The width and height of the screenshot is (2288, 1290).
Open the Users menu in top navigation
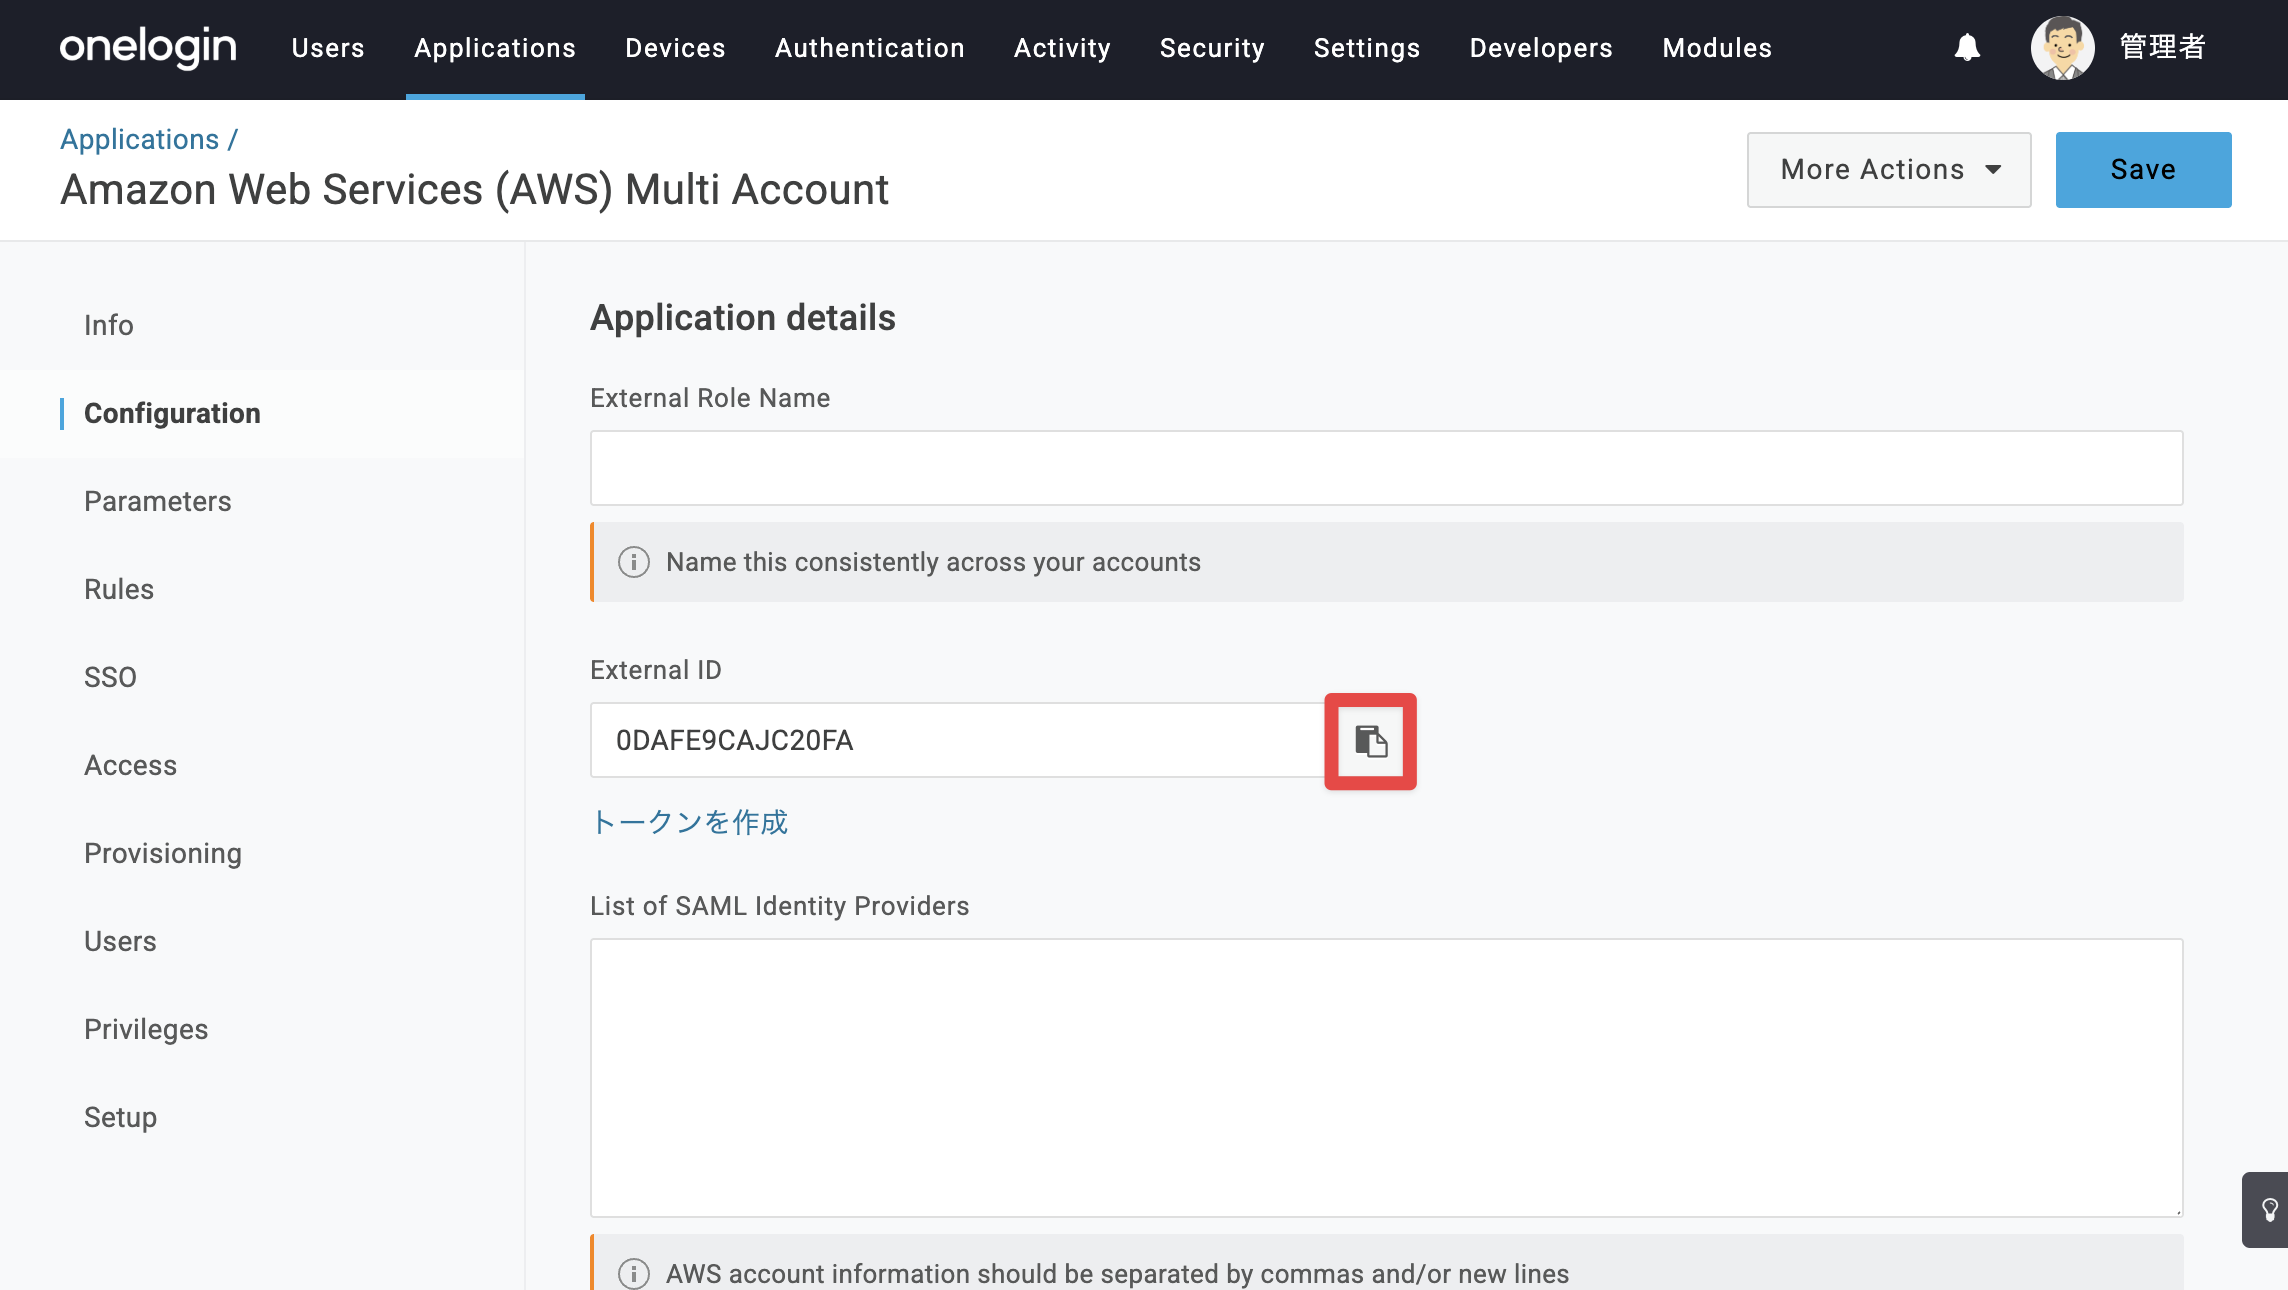tap(328, 48)
